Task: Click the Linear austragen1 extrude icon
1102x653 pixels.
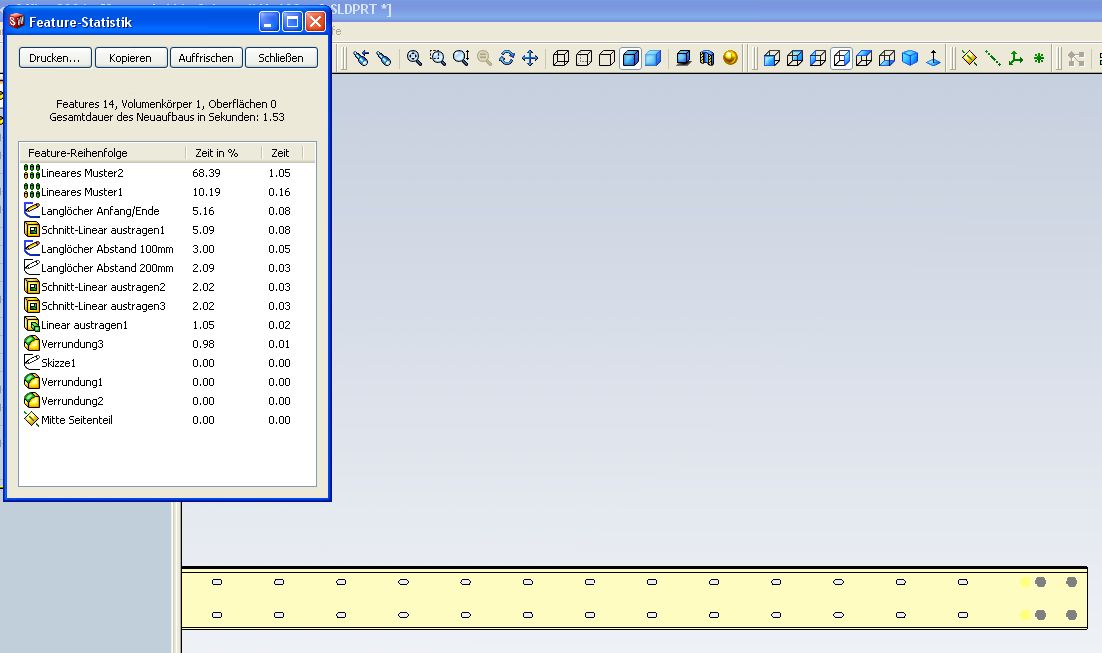Action: click(32, 325)
